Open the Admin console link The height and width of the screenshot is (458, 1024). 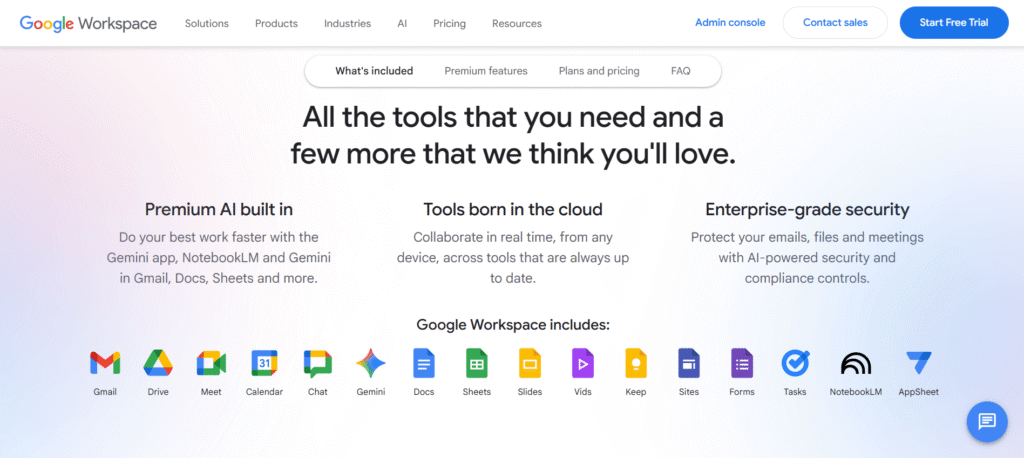coord(730,22)
